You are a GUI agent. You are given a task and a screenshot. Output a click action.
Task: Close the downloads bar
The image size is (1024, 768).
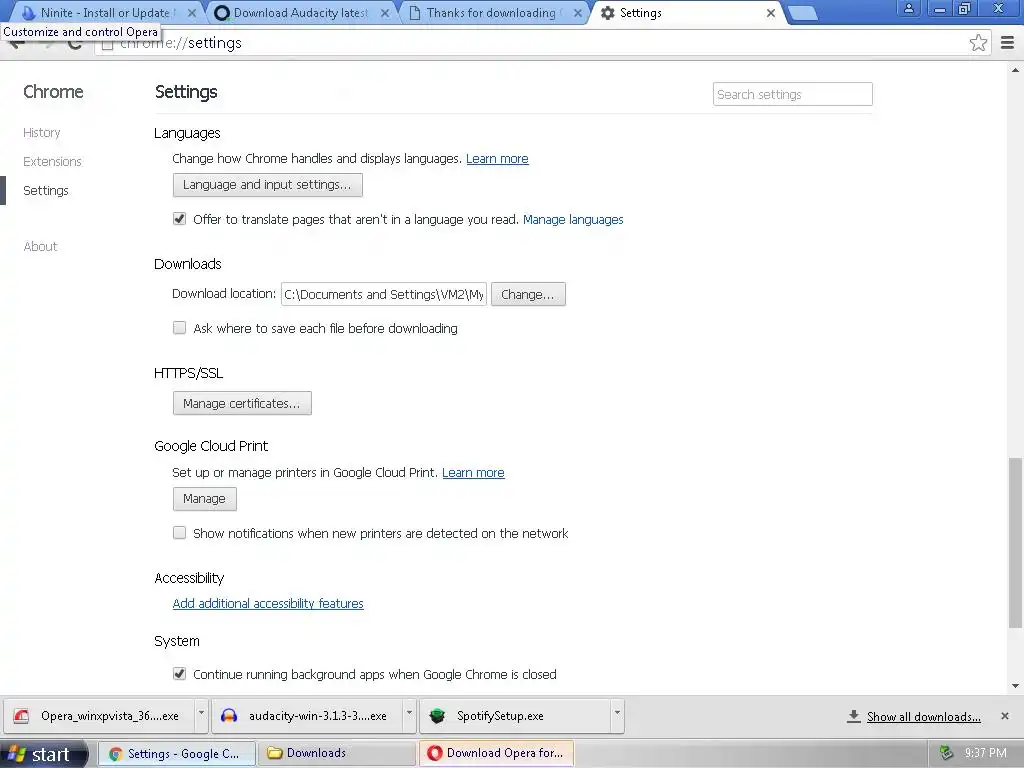point(1004,716)
